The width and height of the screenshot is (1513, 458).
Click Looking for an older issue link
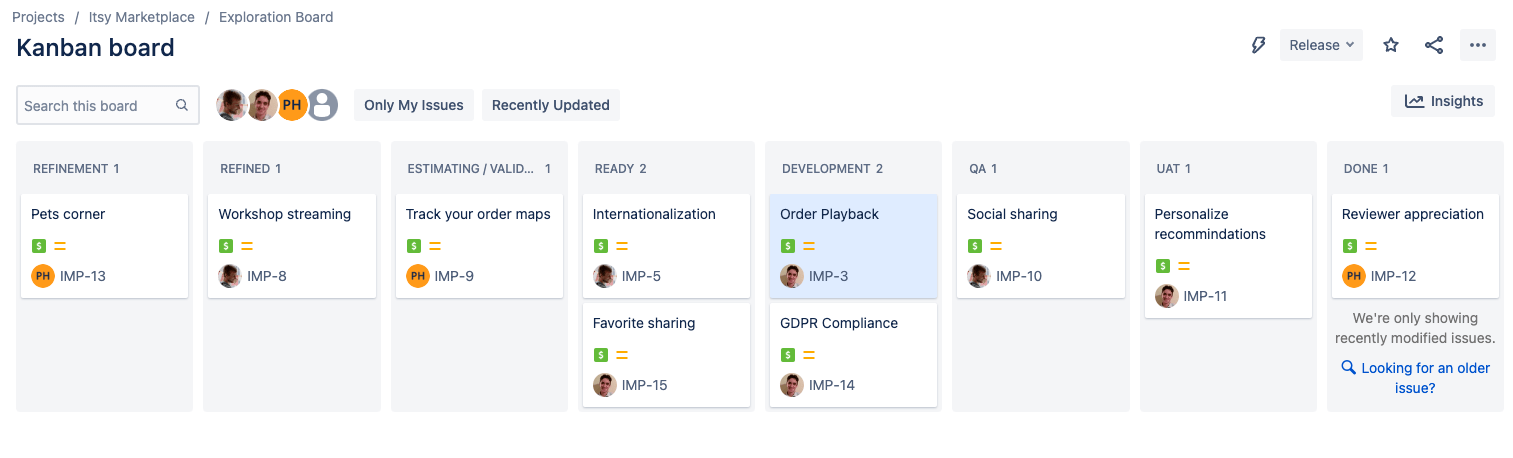pos(1416,378)
